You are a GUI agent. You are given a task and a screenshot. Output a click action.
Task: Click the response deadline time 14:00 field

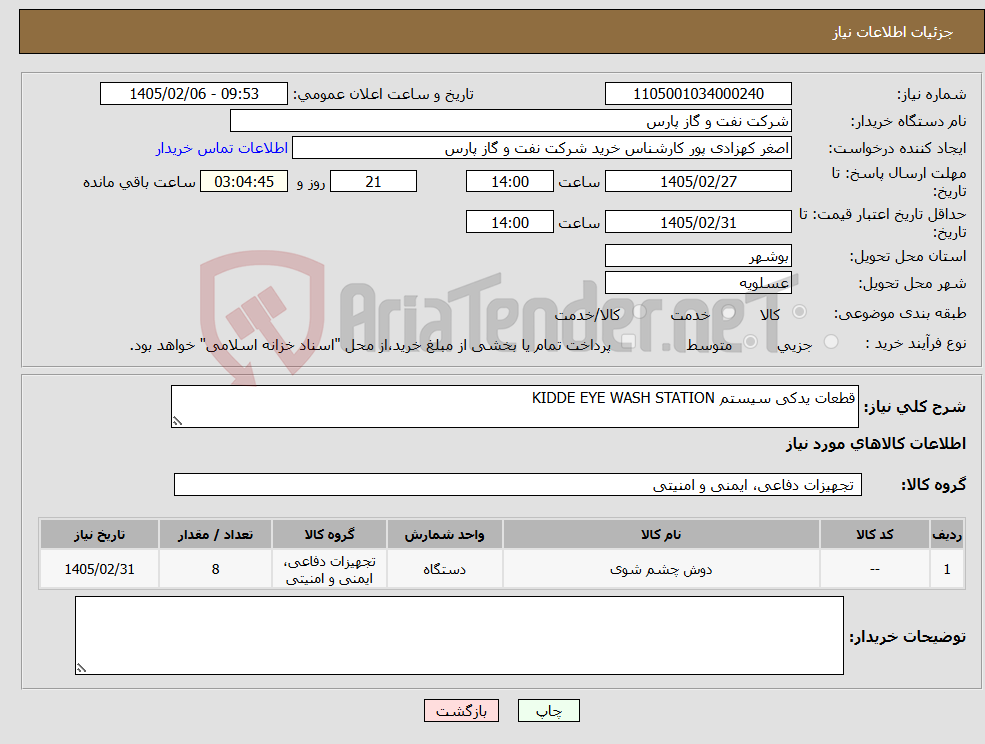tap(509, 182)
